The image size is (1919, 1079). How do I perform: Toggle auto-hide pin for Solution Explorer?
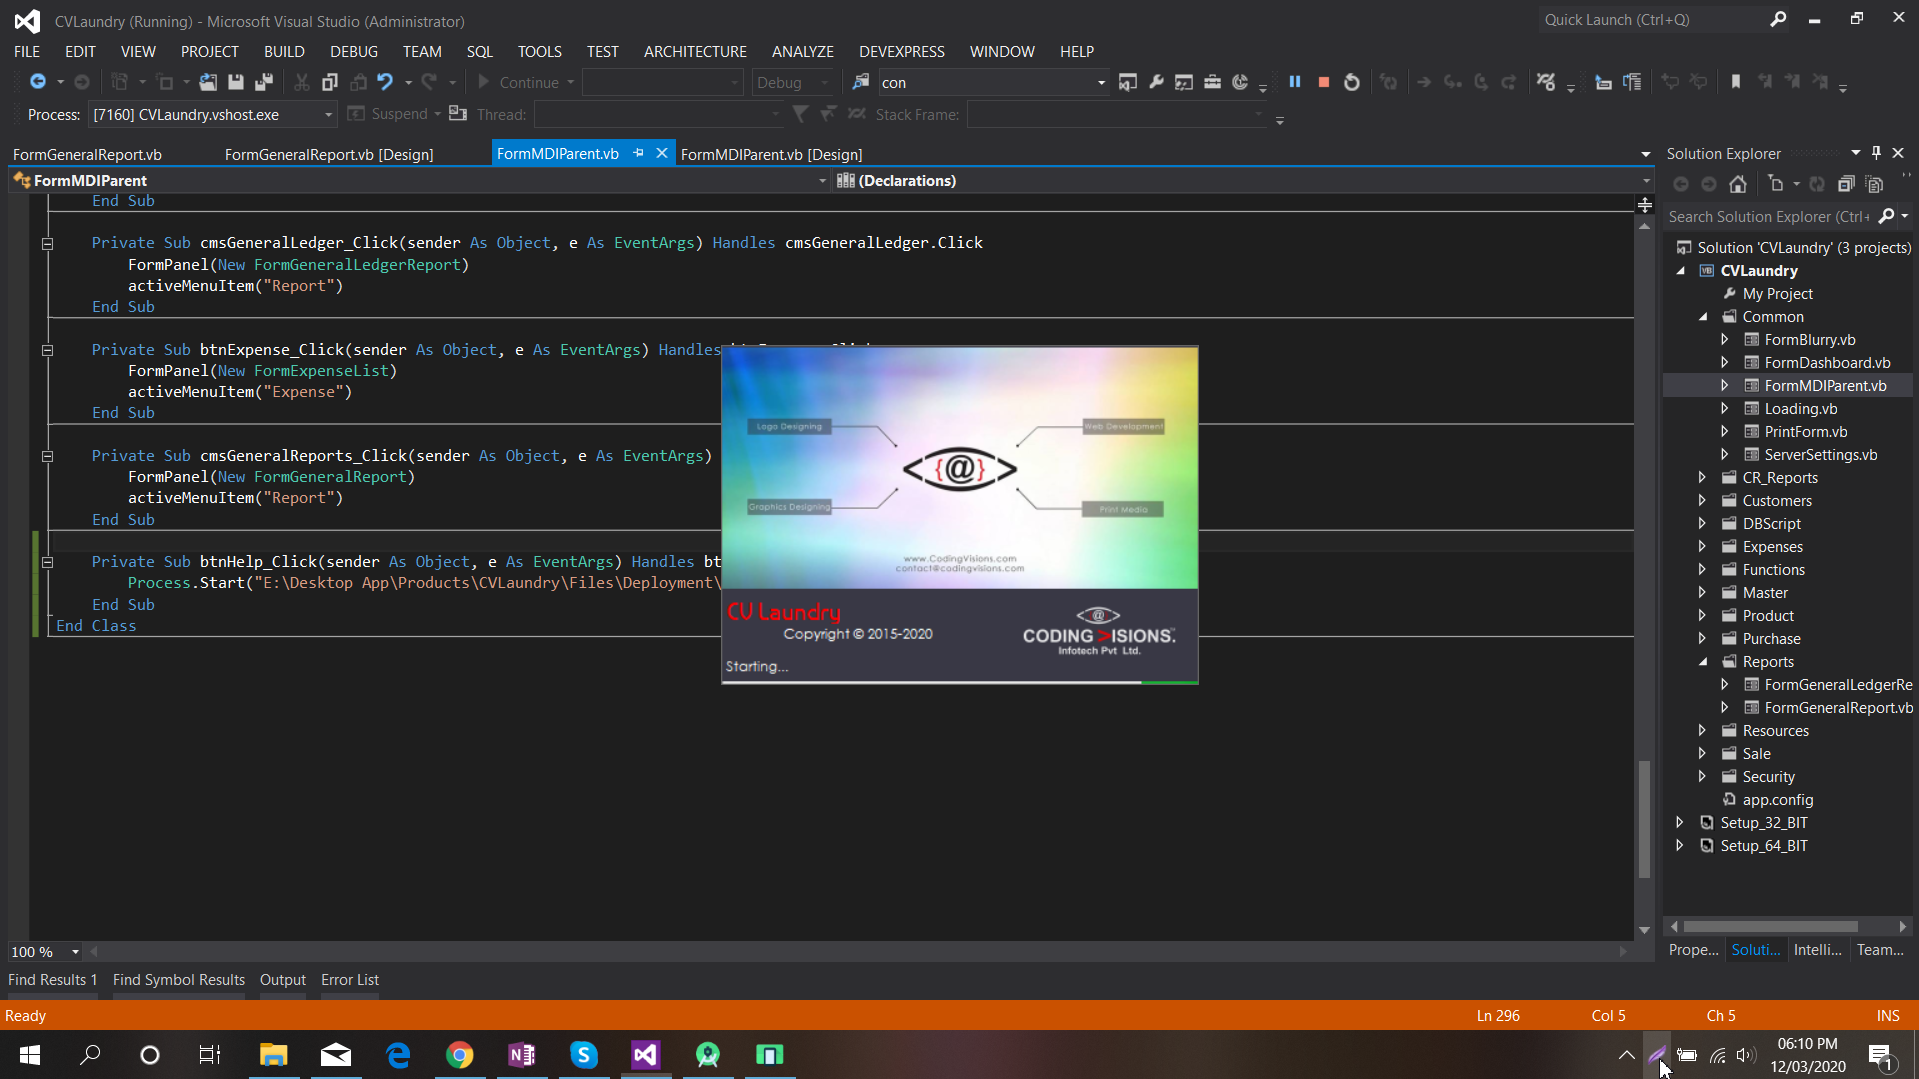tap(1876, 153)
